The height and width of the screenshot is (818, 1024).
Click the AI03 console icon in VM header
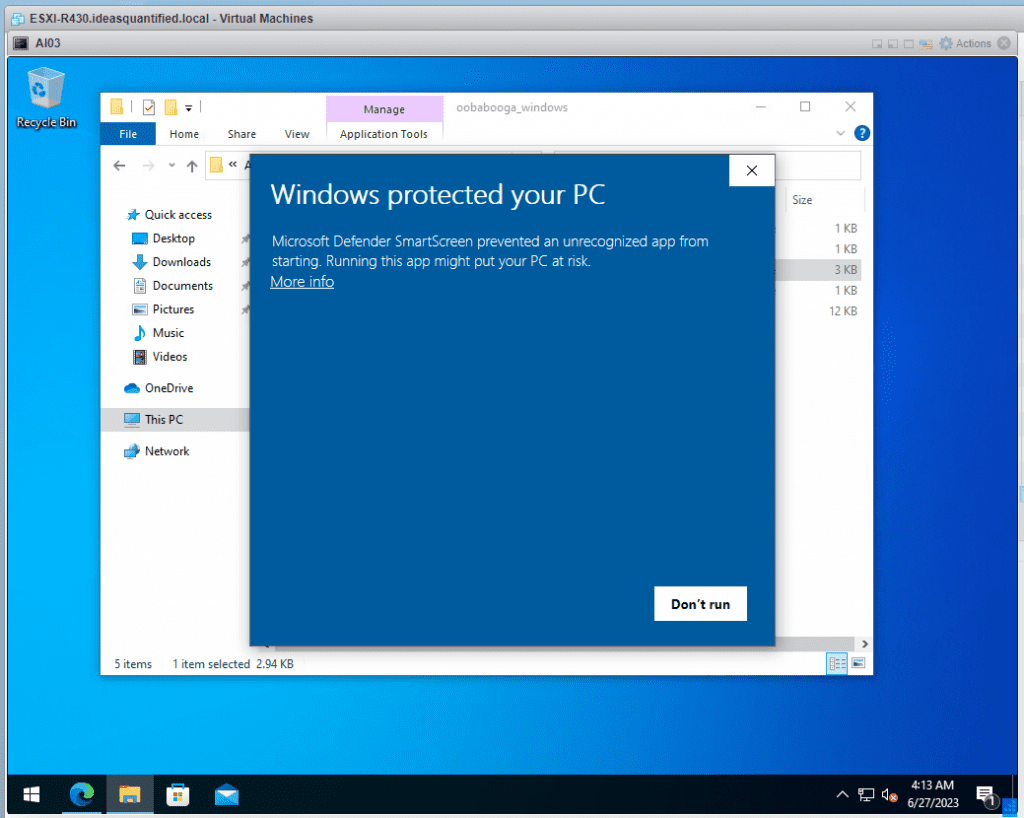coord(21,43)
